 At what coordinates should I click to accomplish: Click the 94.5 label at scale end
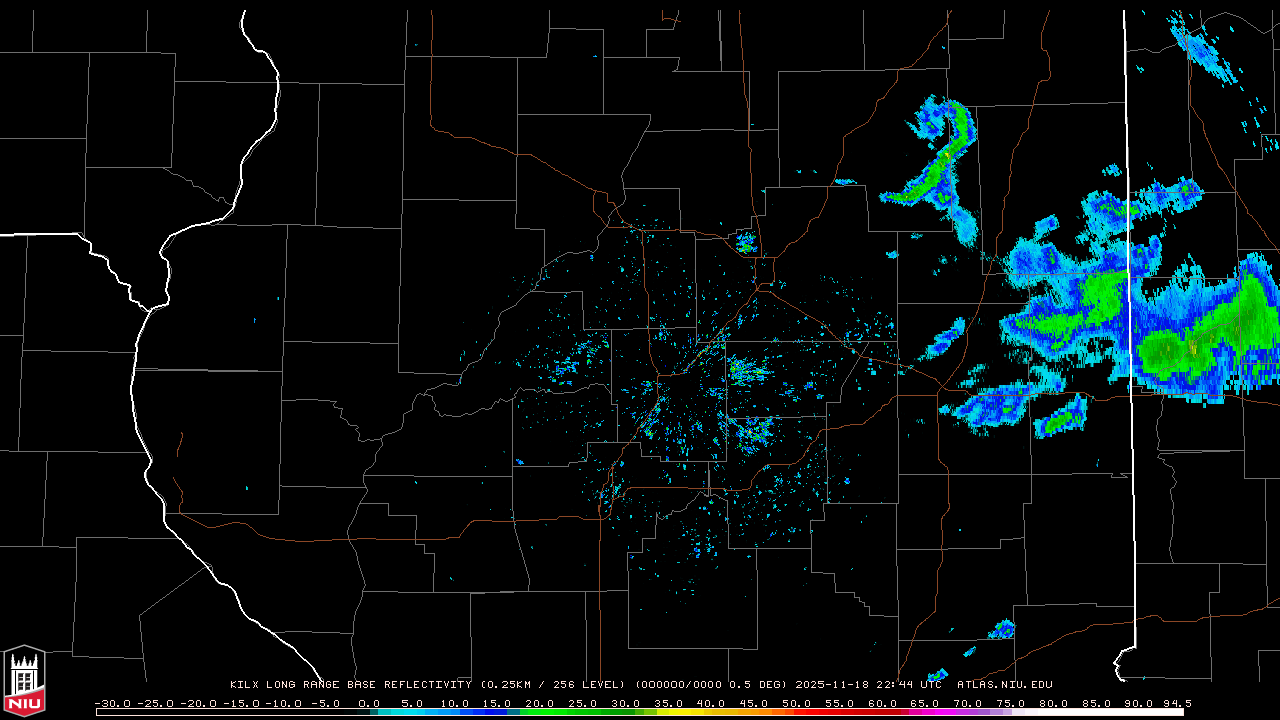tap(1175, 703)
